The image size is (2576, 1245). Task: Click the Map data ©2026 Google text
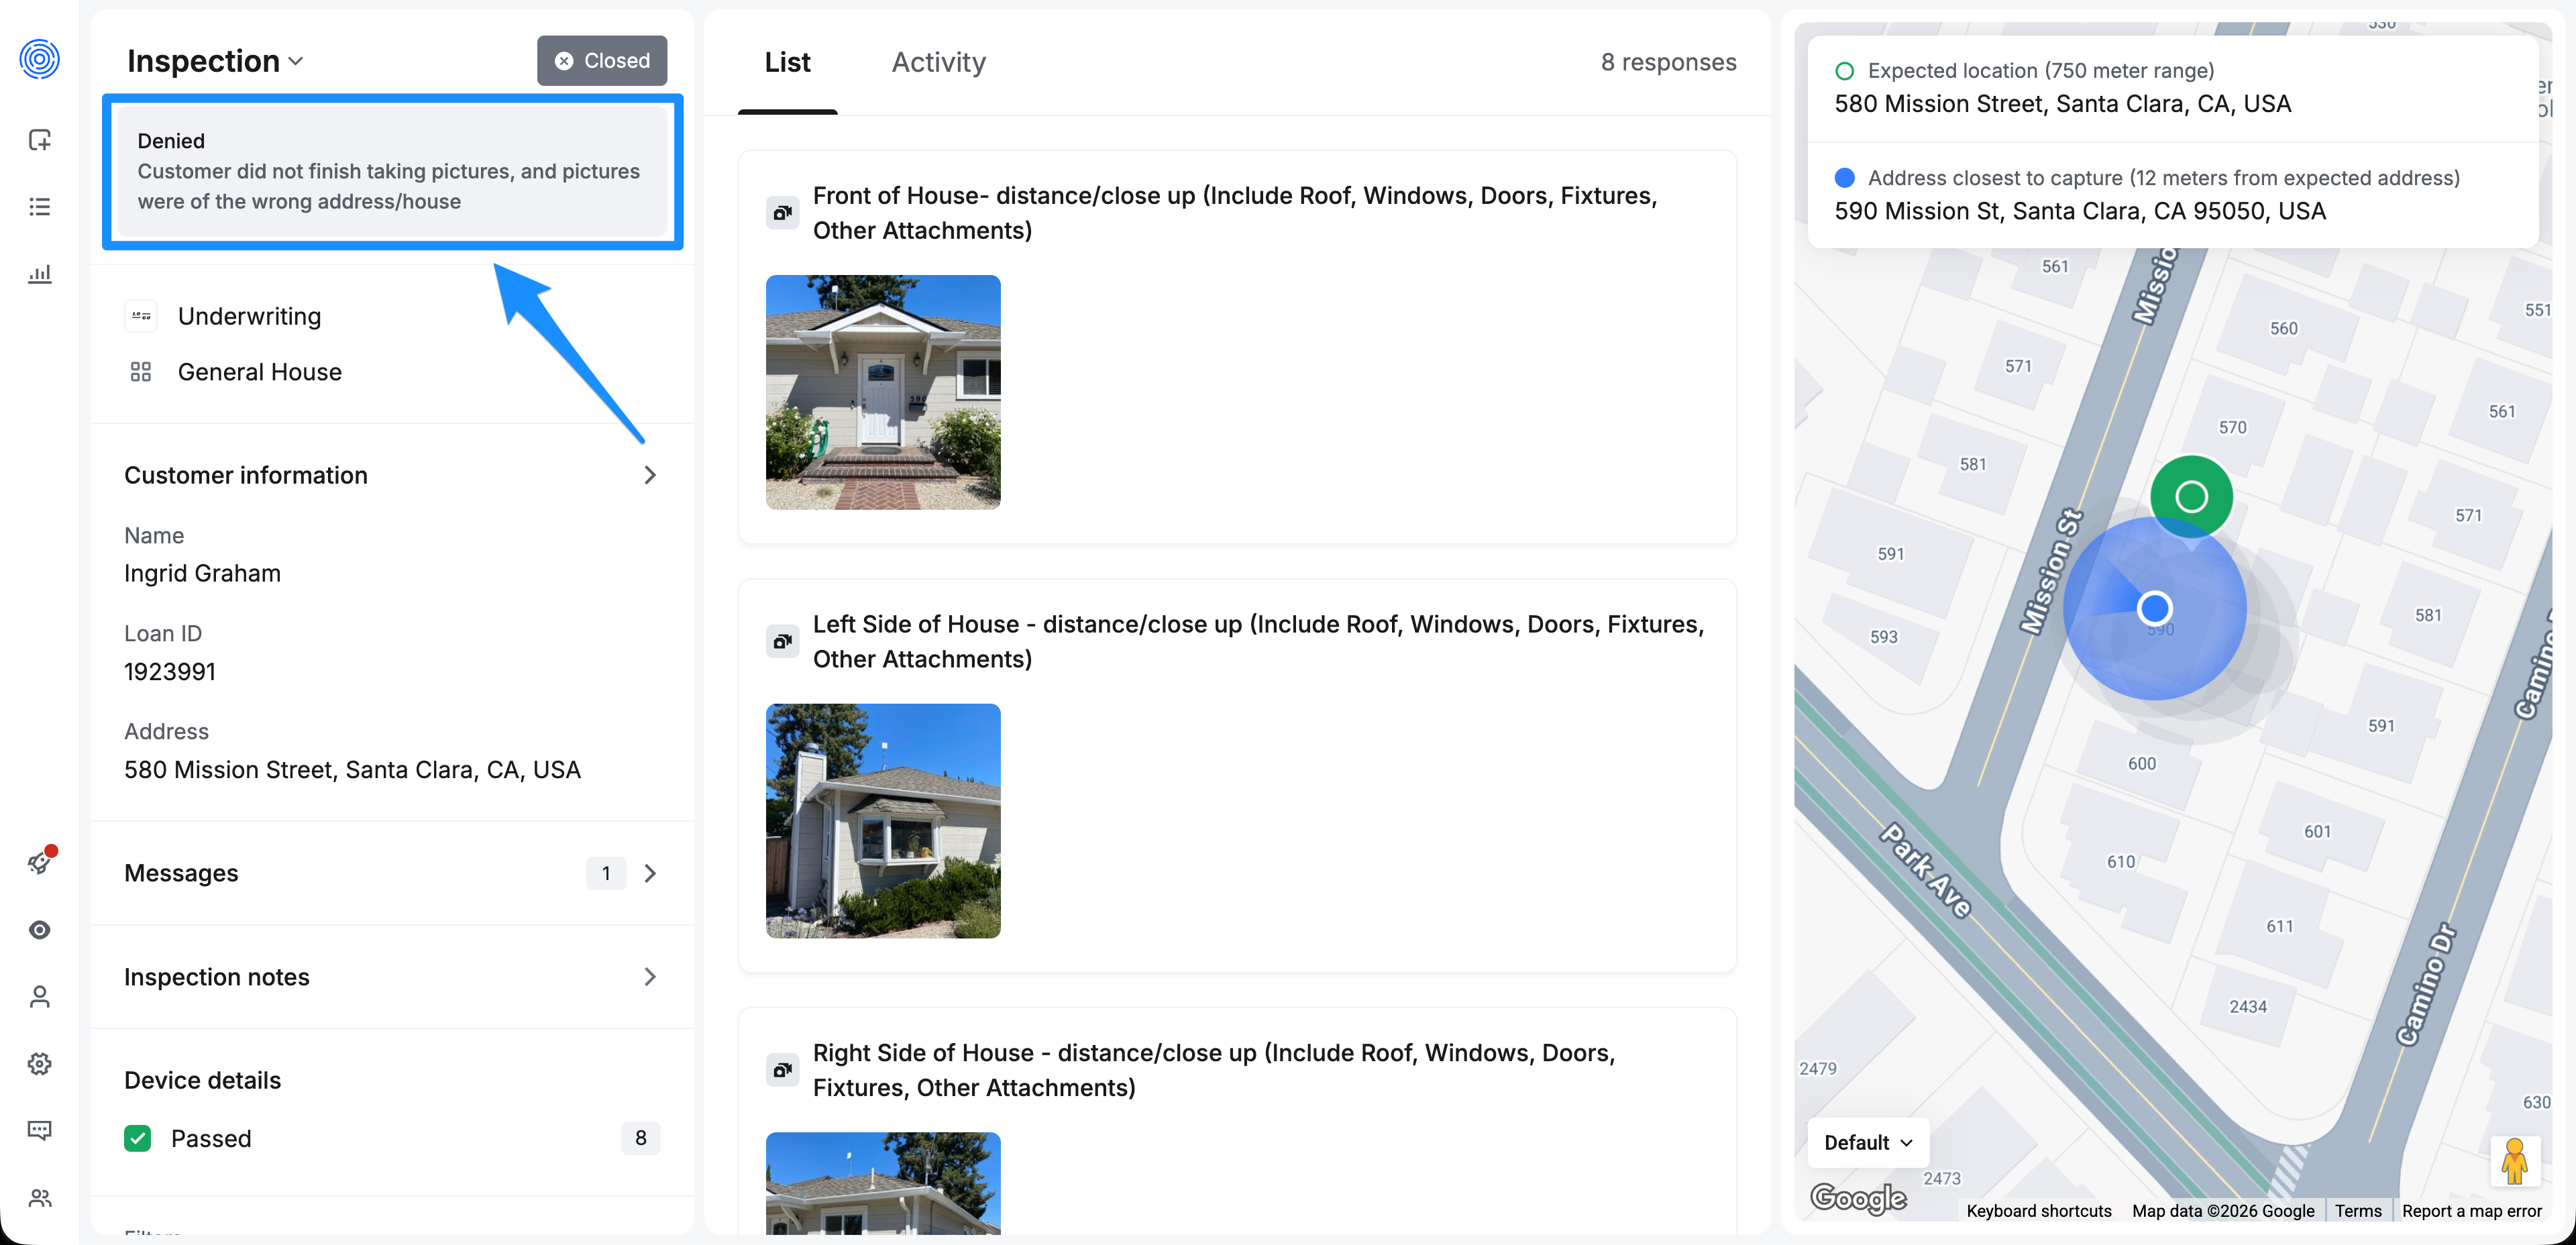[x=2223, y=1211]
